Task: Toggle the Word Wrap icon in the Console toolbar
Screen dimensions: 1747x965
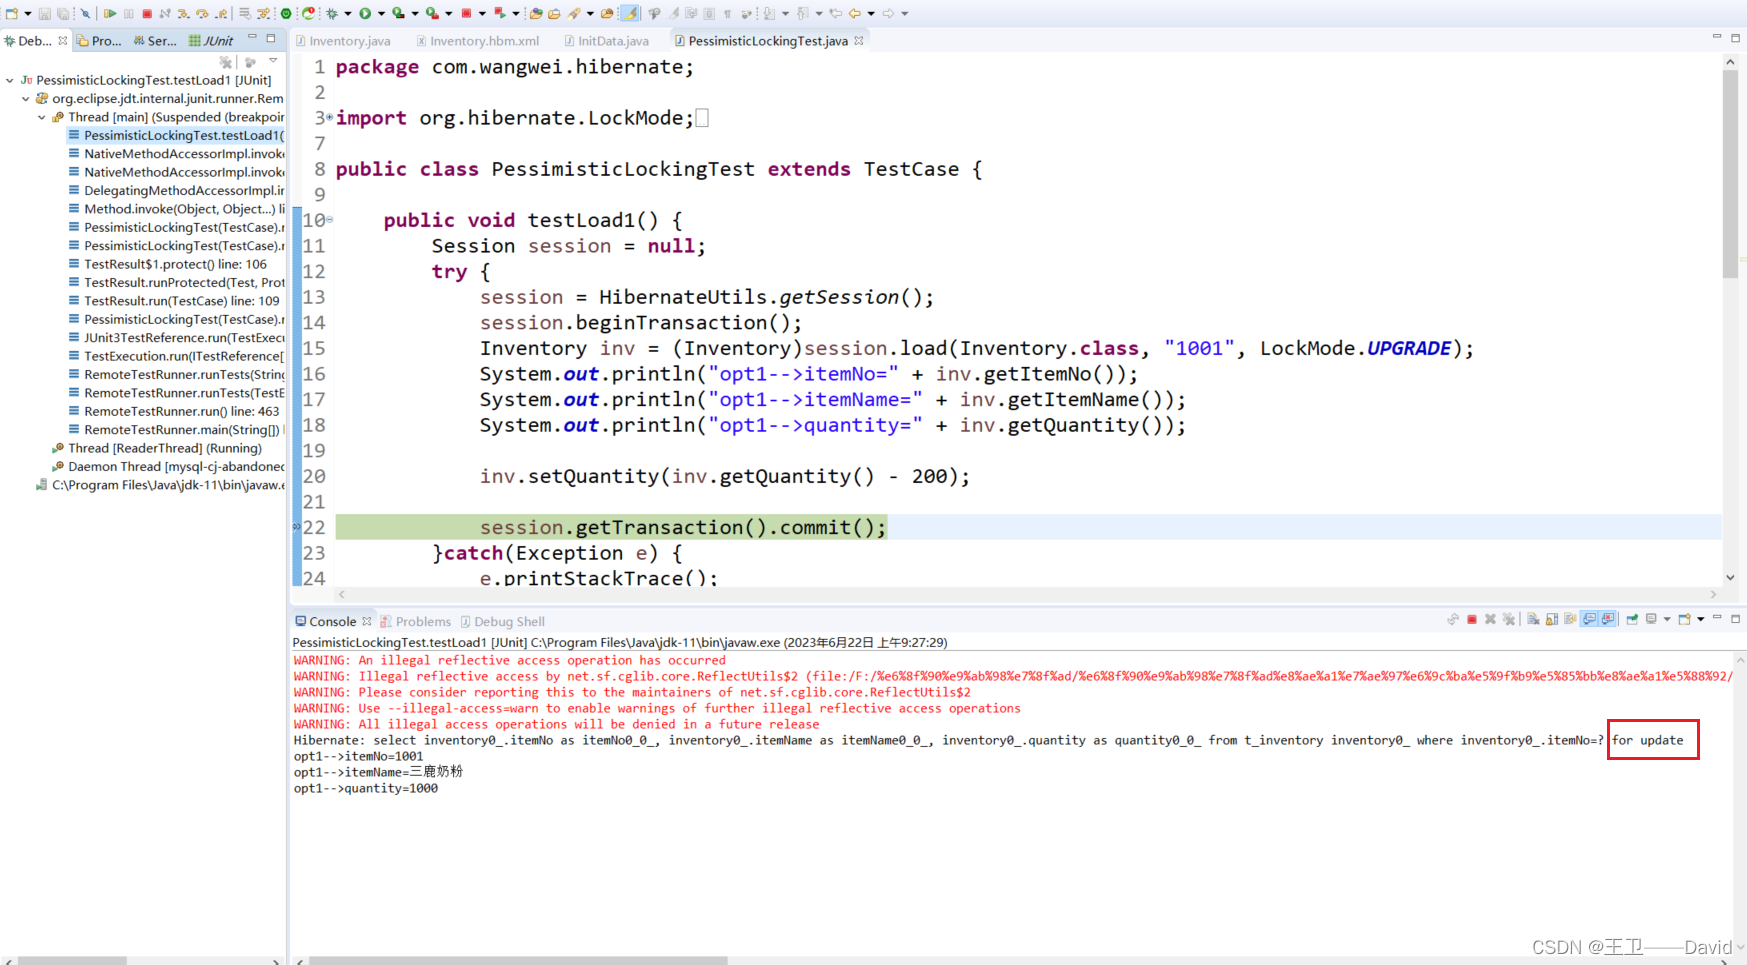Action: point(1570,619)
